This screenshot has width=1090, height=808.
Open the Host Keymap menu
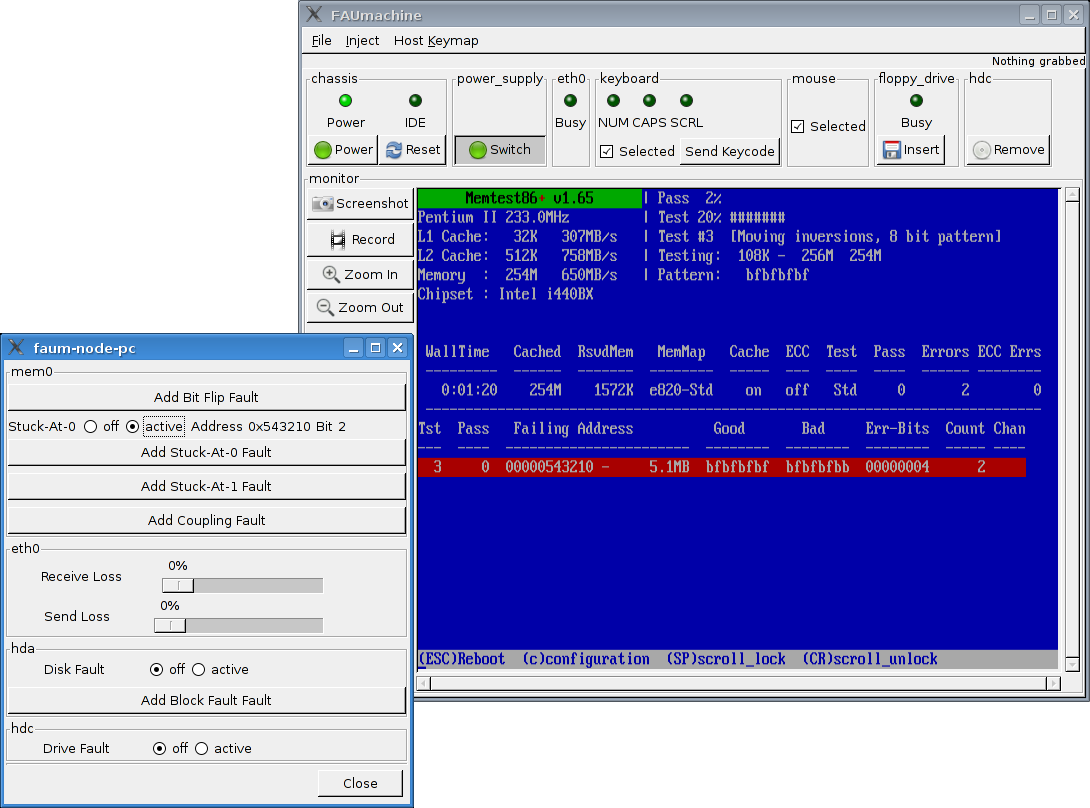coord(436,41)
